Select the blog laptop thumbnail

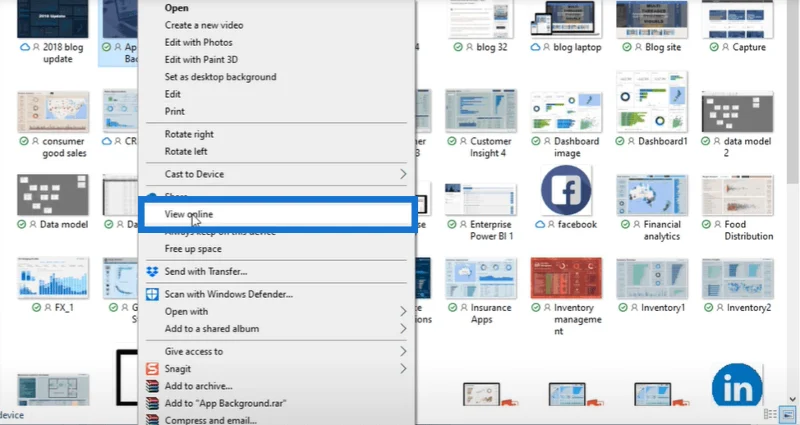pyautogui.click(x=566, y=19)
